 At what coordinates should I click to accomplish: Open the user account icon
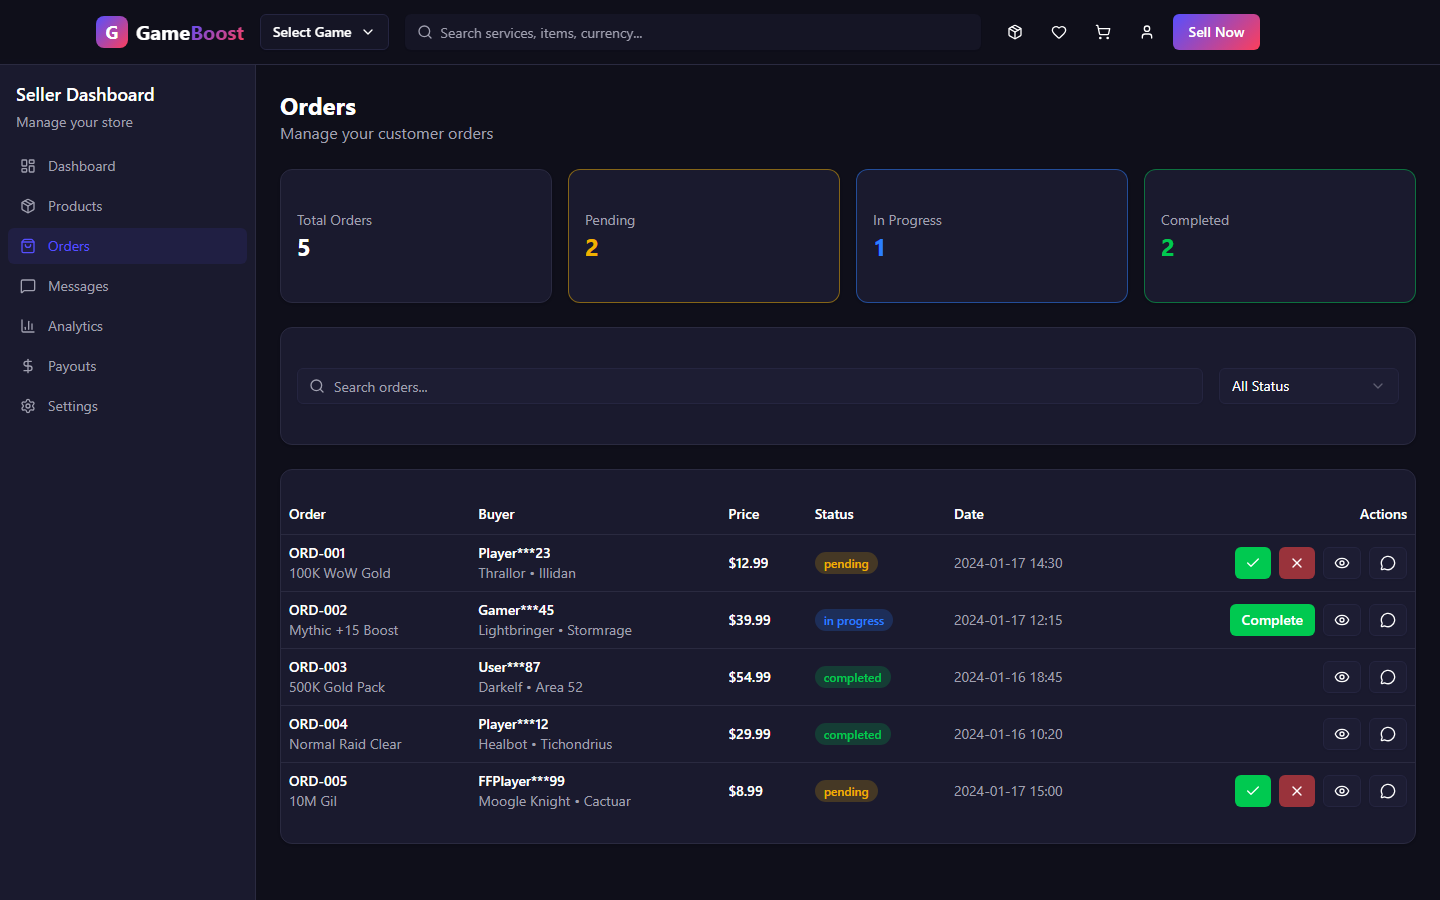click(x=1147, y=32)
